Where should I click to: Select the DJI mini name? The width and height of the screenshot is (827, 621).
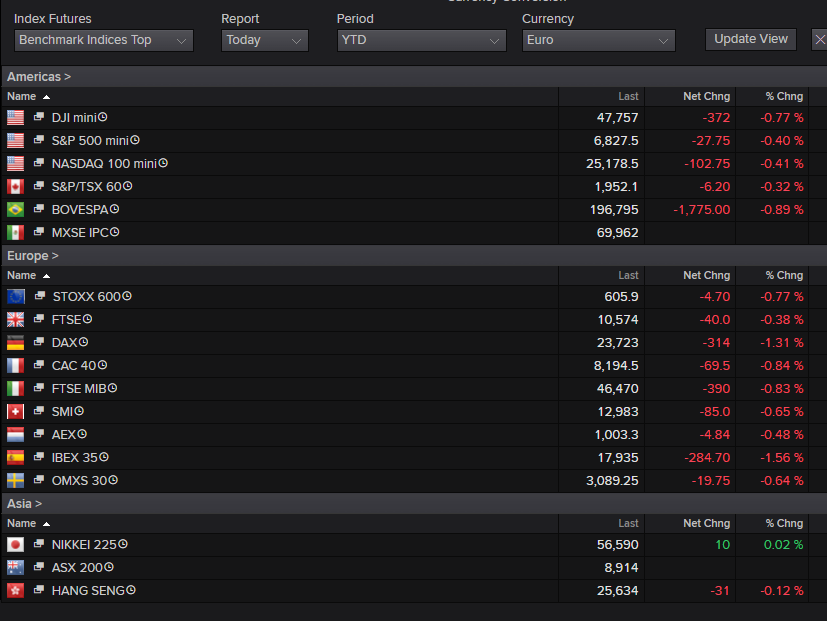coord(74,118)
